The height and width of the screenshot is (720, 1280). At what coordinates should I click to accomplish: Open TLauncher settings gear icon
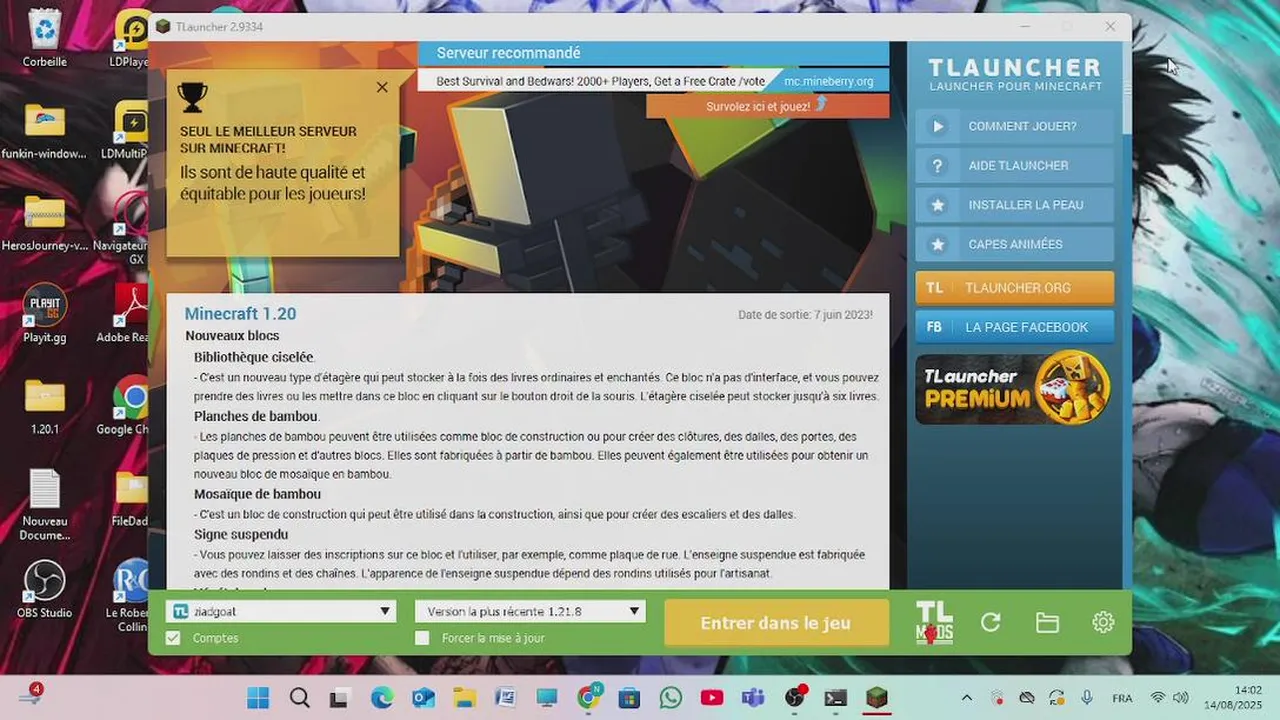tap(1103, 623)
